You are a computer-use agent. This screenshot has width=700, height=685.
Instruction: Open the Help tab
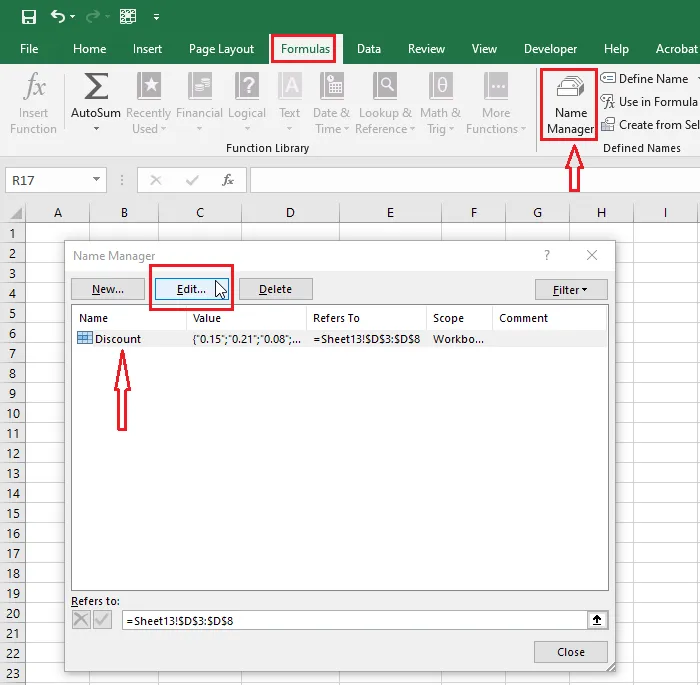pos(616,49)
